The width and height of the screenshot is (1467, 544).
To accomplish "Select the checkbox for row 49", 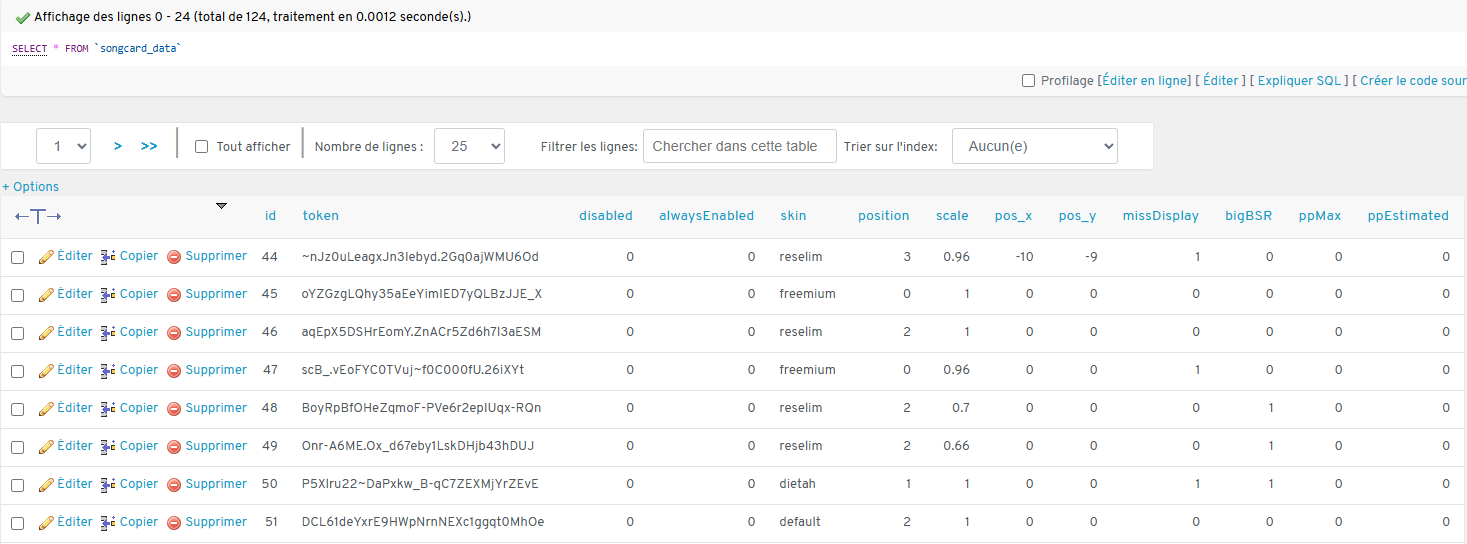I will (x=18, y=447).
